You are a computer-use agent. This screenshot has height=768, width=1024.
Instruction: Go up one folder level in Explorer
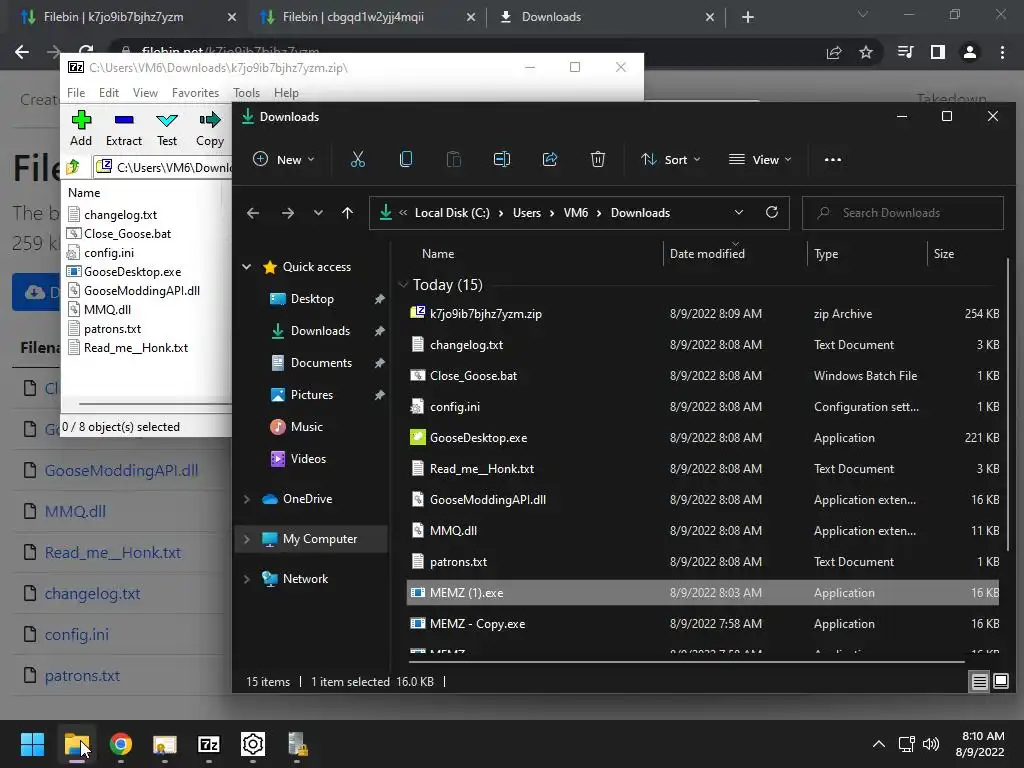[347, 213]
